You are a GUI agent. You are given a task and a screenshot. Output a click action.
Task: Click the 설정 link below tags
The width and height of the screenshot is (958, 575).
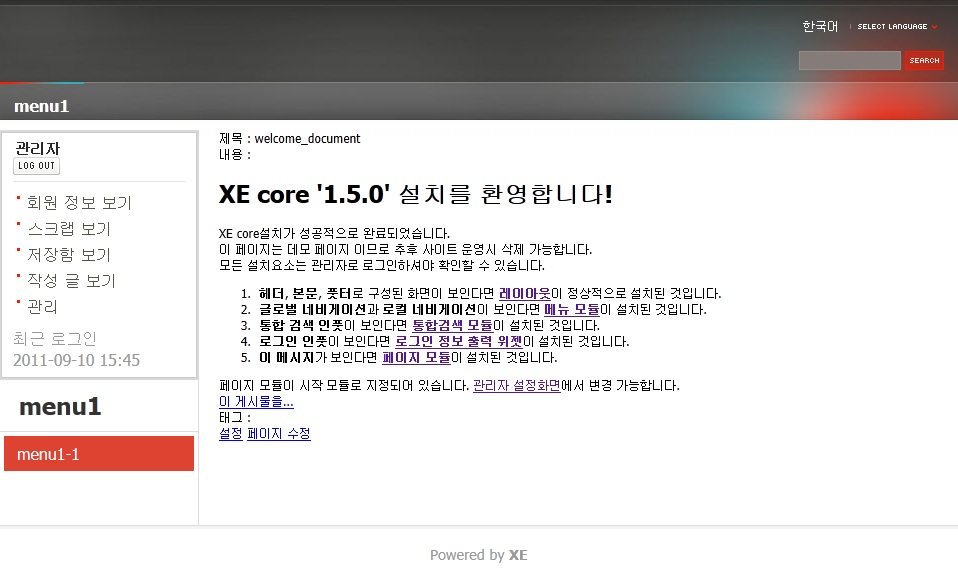pyautogui.click(x=230, y=433)
